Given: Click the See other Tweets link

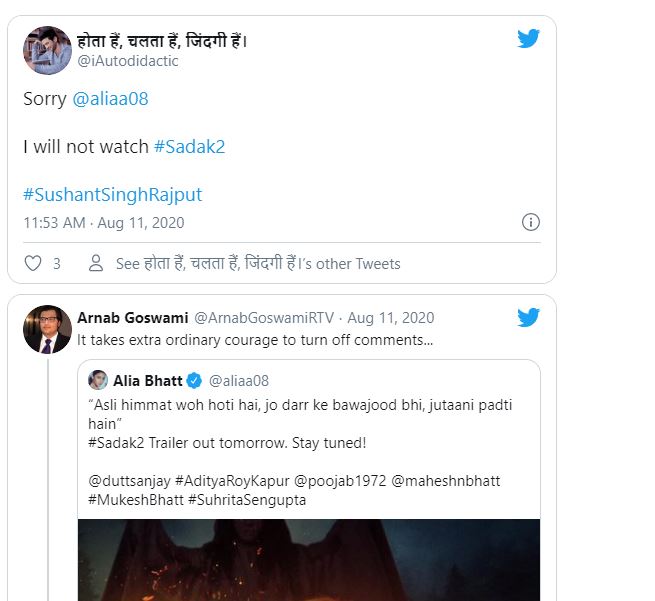Looking at the screenshot, I should click(x=258, y=264).
